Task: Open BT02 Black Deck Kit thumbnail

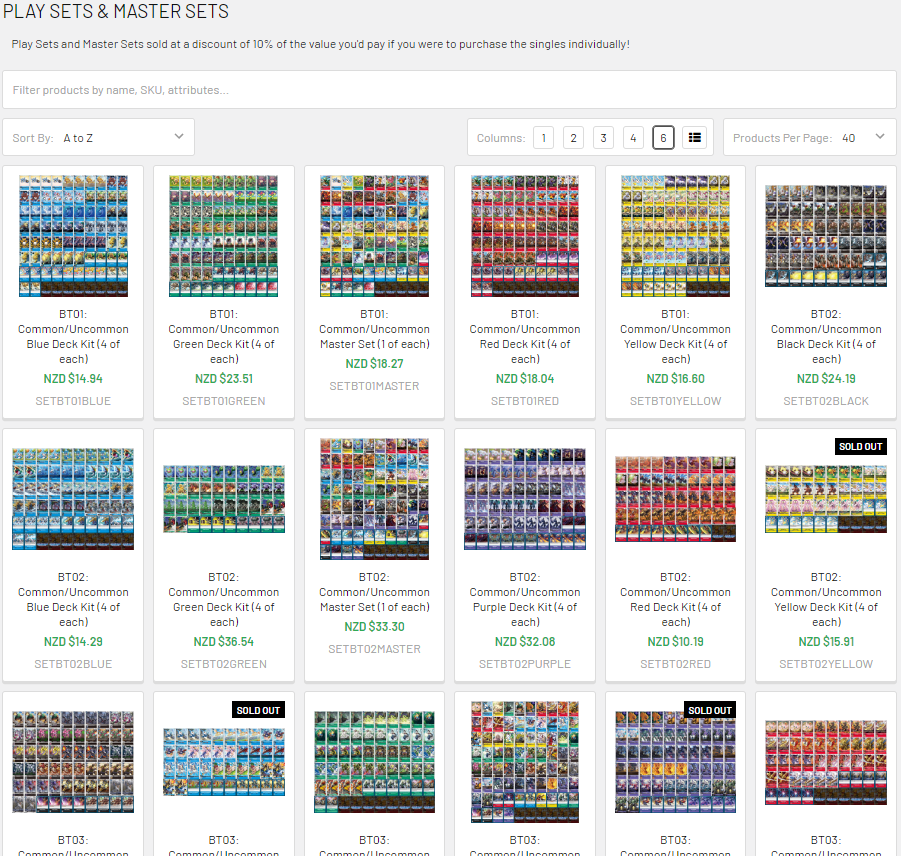Action: pos(826,236)
